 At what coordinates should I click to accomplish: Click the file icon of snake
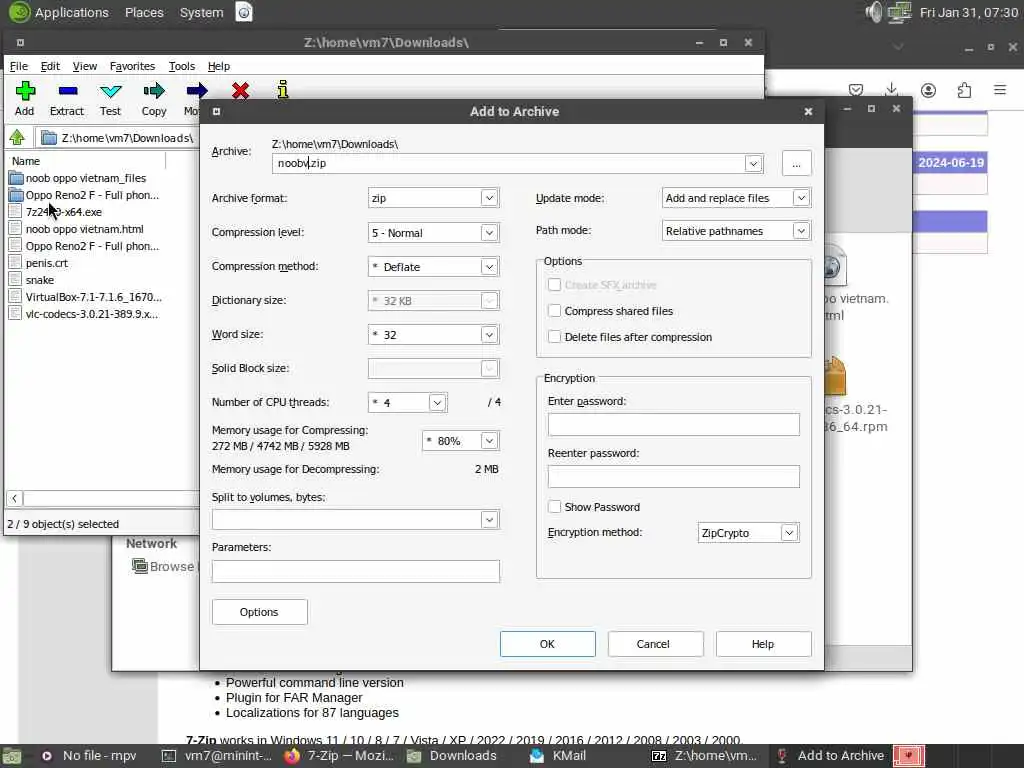(16, 280)
